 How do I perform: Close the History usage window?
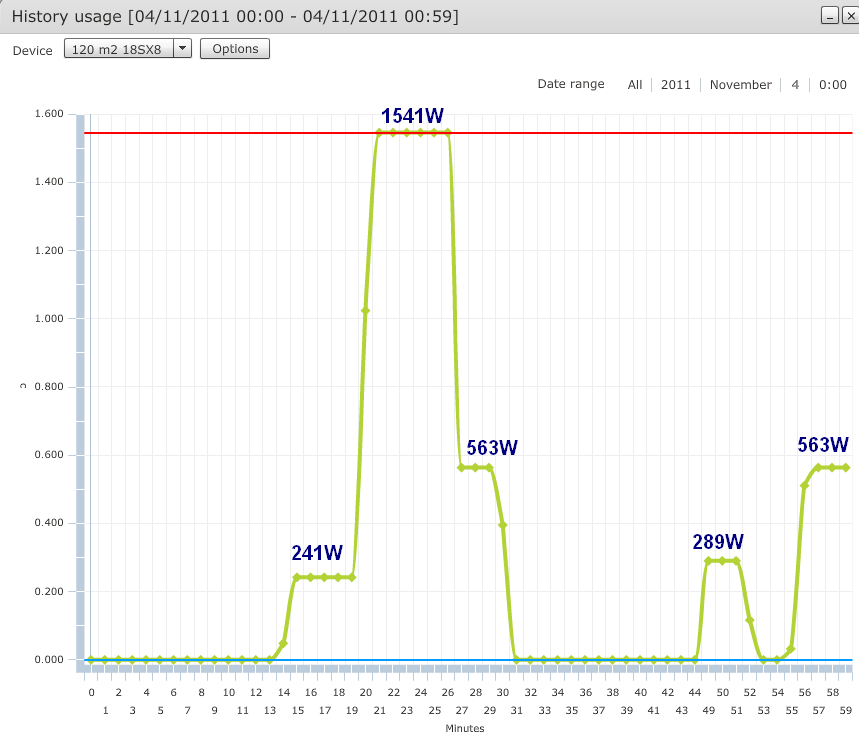[x=849, y=16]
